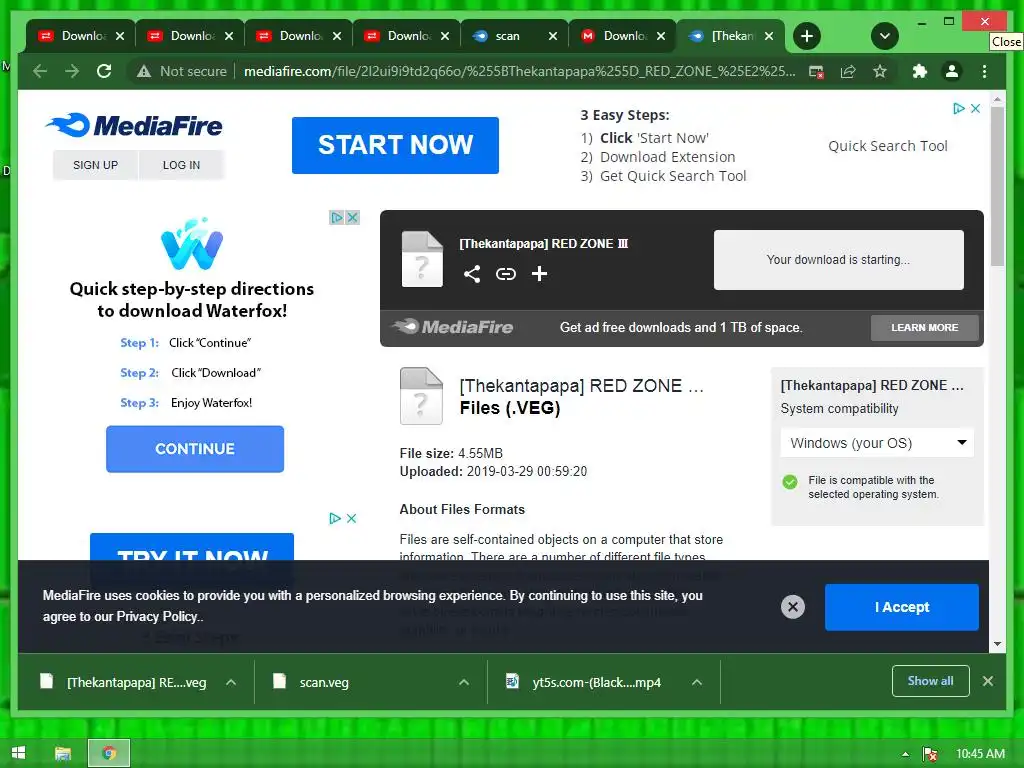The height and width of the screenshot is (768, 1024).
Task: Close the top-right Quick Search ad
Action: click(x=976, y=108)
